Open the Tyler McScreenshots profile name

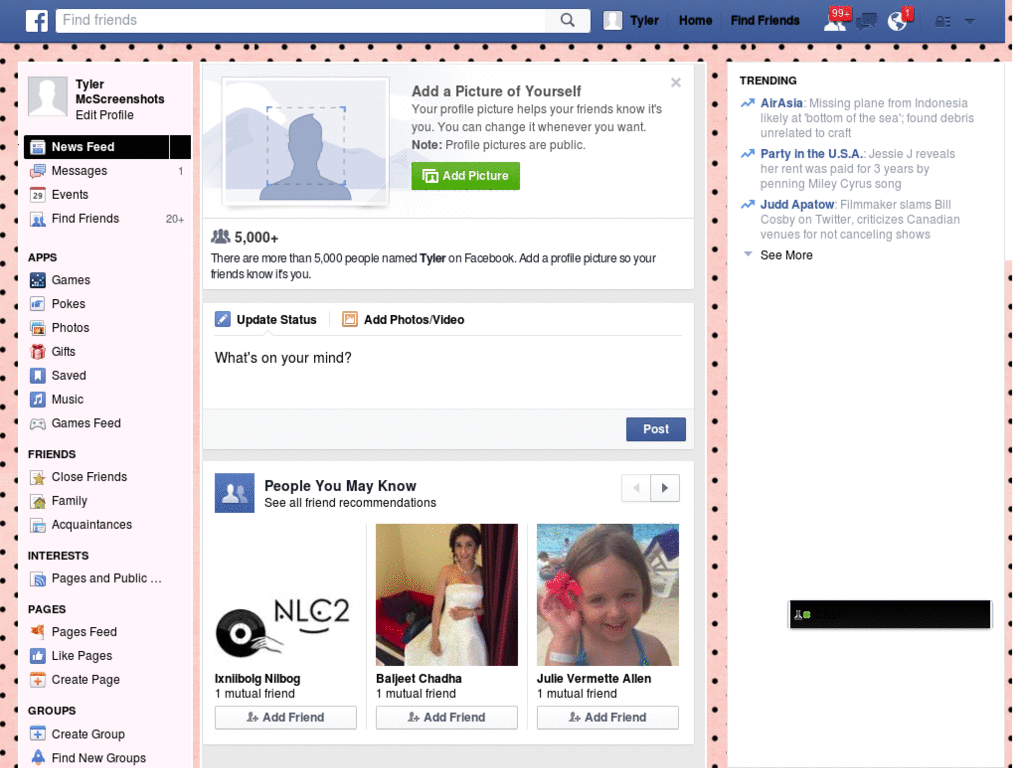click(120, 92)
